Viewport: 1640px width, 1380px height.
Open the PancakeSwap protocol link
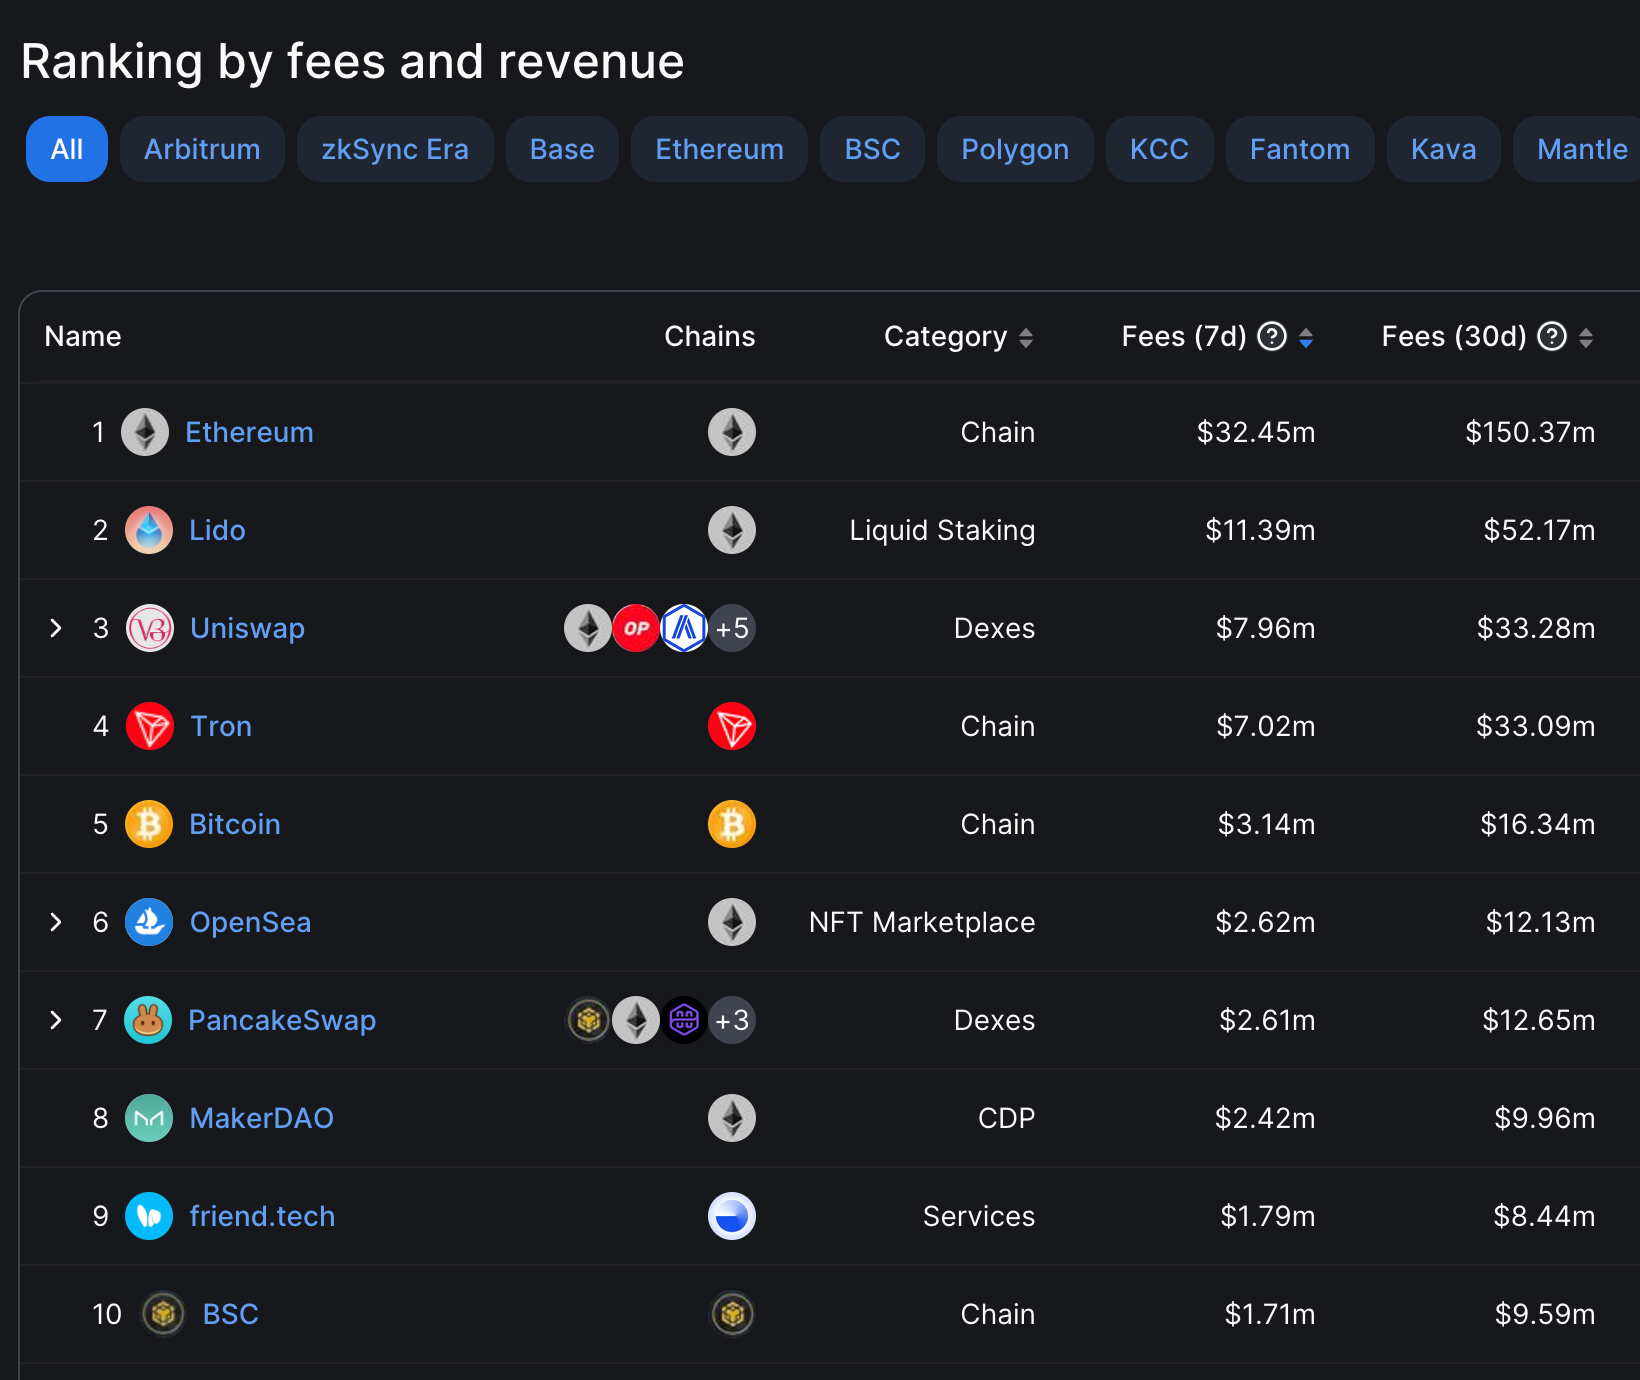(x=282, y=1020)
